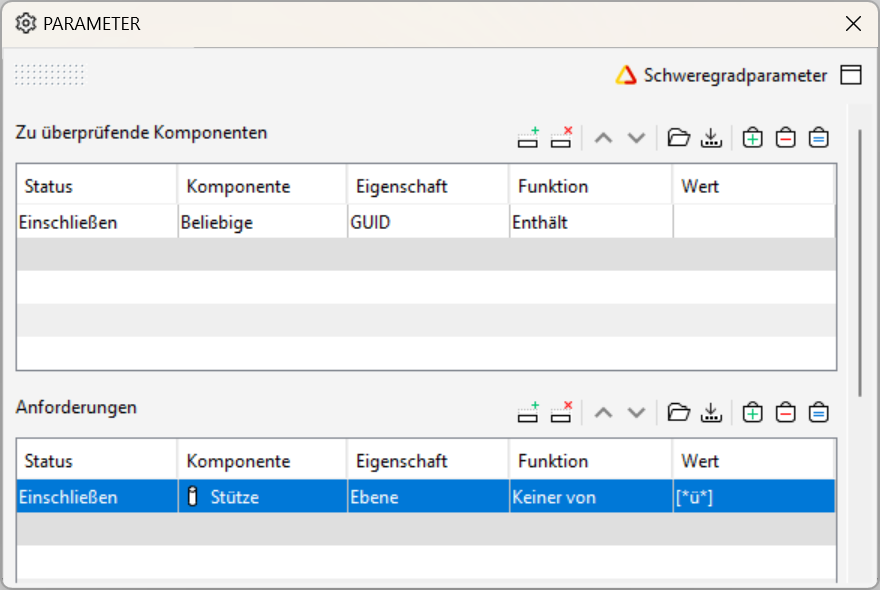Click the vertical scrollbar thumb
The image size is (880, 590).
tap(860, 264)
